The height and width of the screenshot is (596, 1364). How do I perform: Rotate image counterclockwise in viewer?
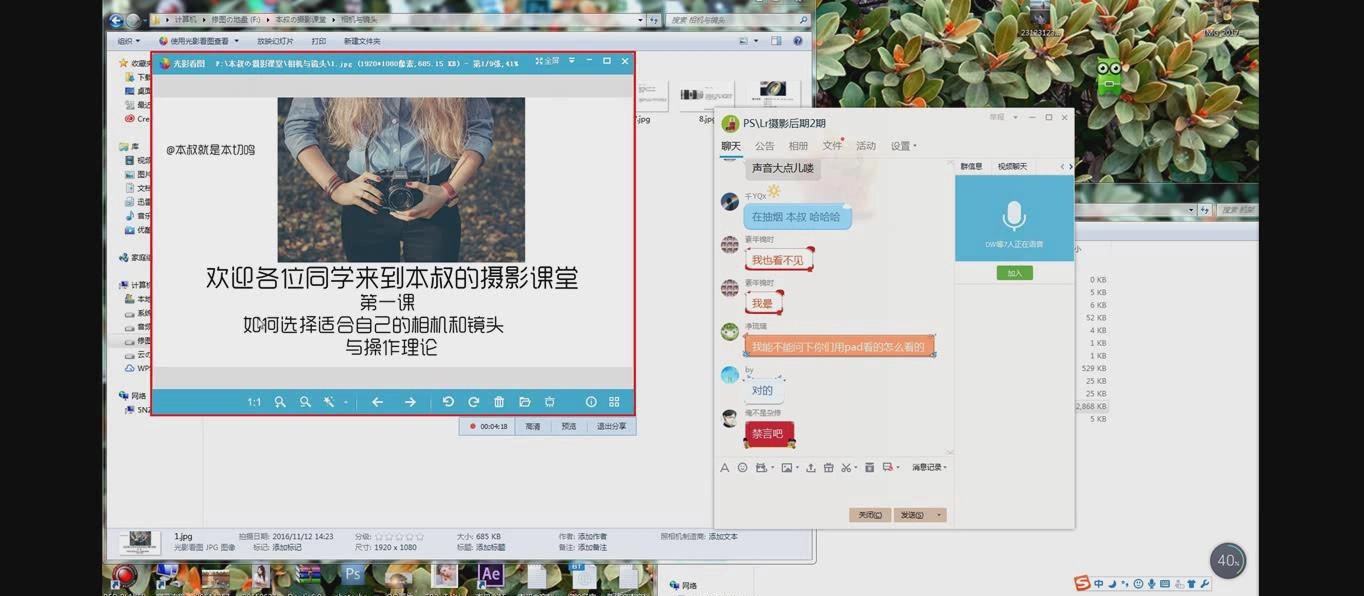448,402
